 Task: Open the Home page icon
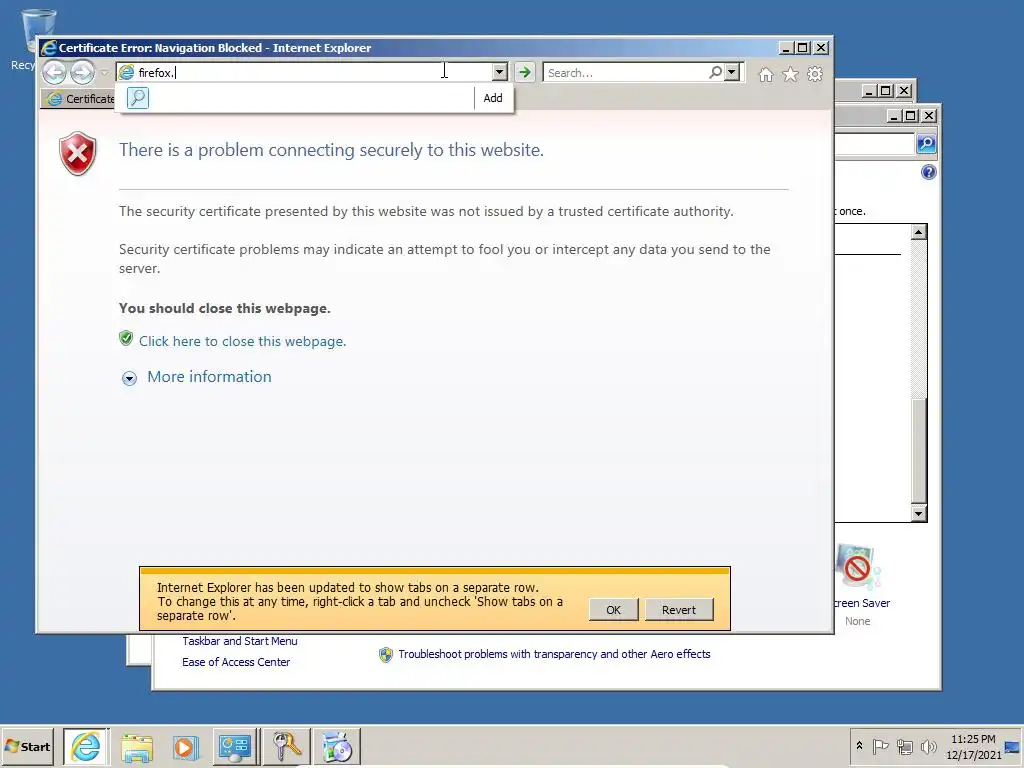pyautogui.click(x=766, y=74)
